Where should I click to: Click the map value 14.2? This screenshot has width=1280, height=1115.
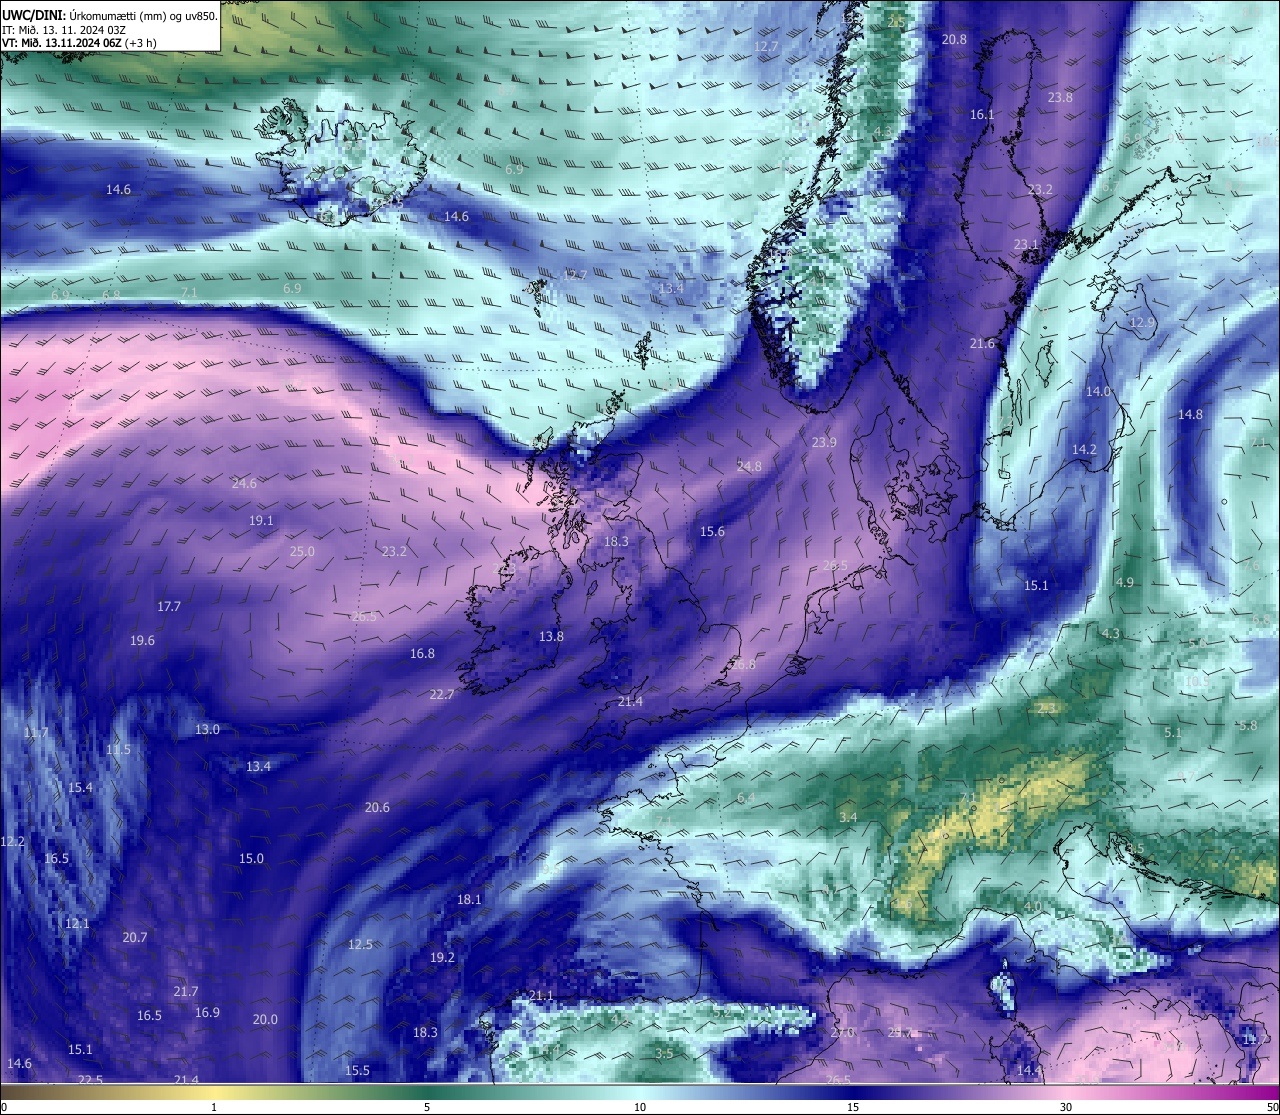tap(1085, 450)
